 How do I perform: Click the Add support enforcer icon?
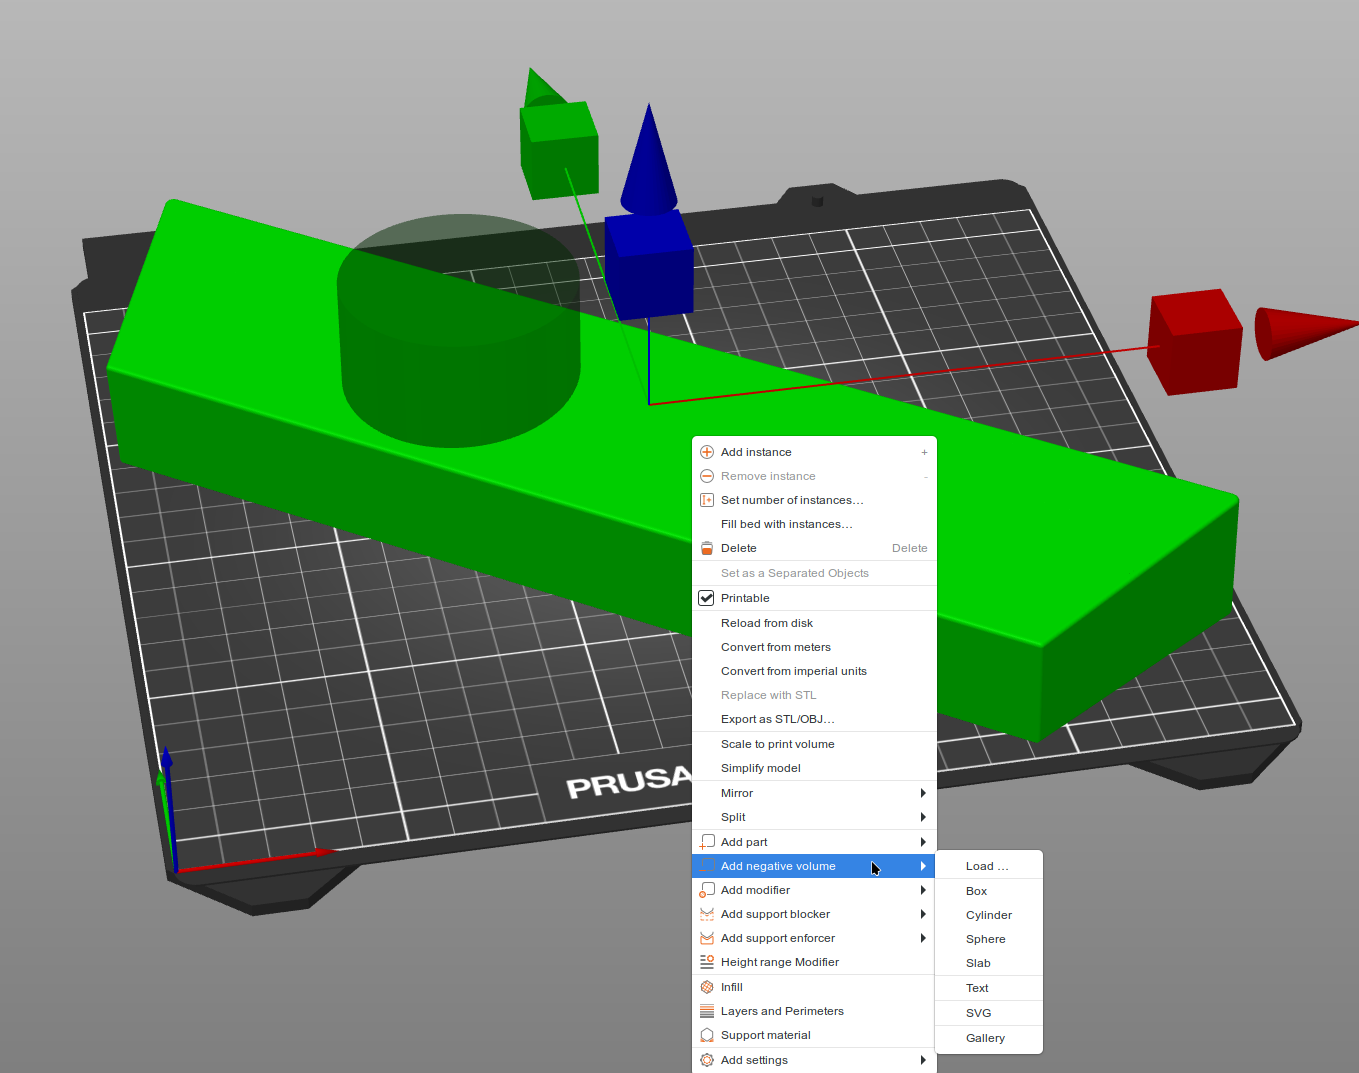tap(707, 938)
